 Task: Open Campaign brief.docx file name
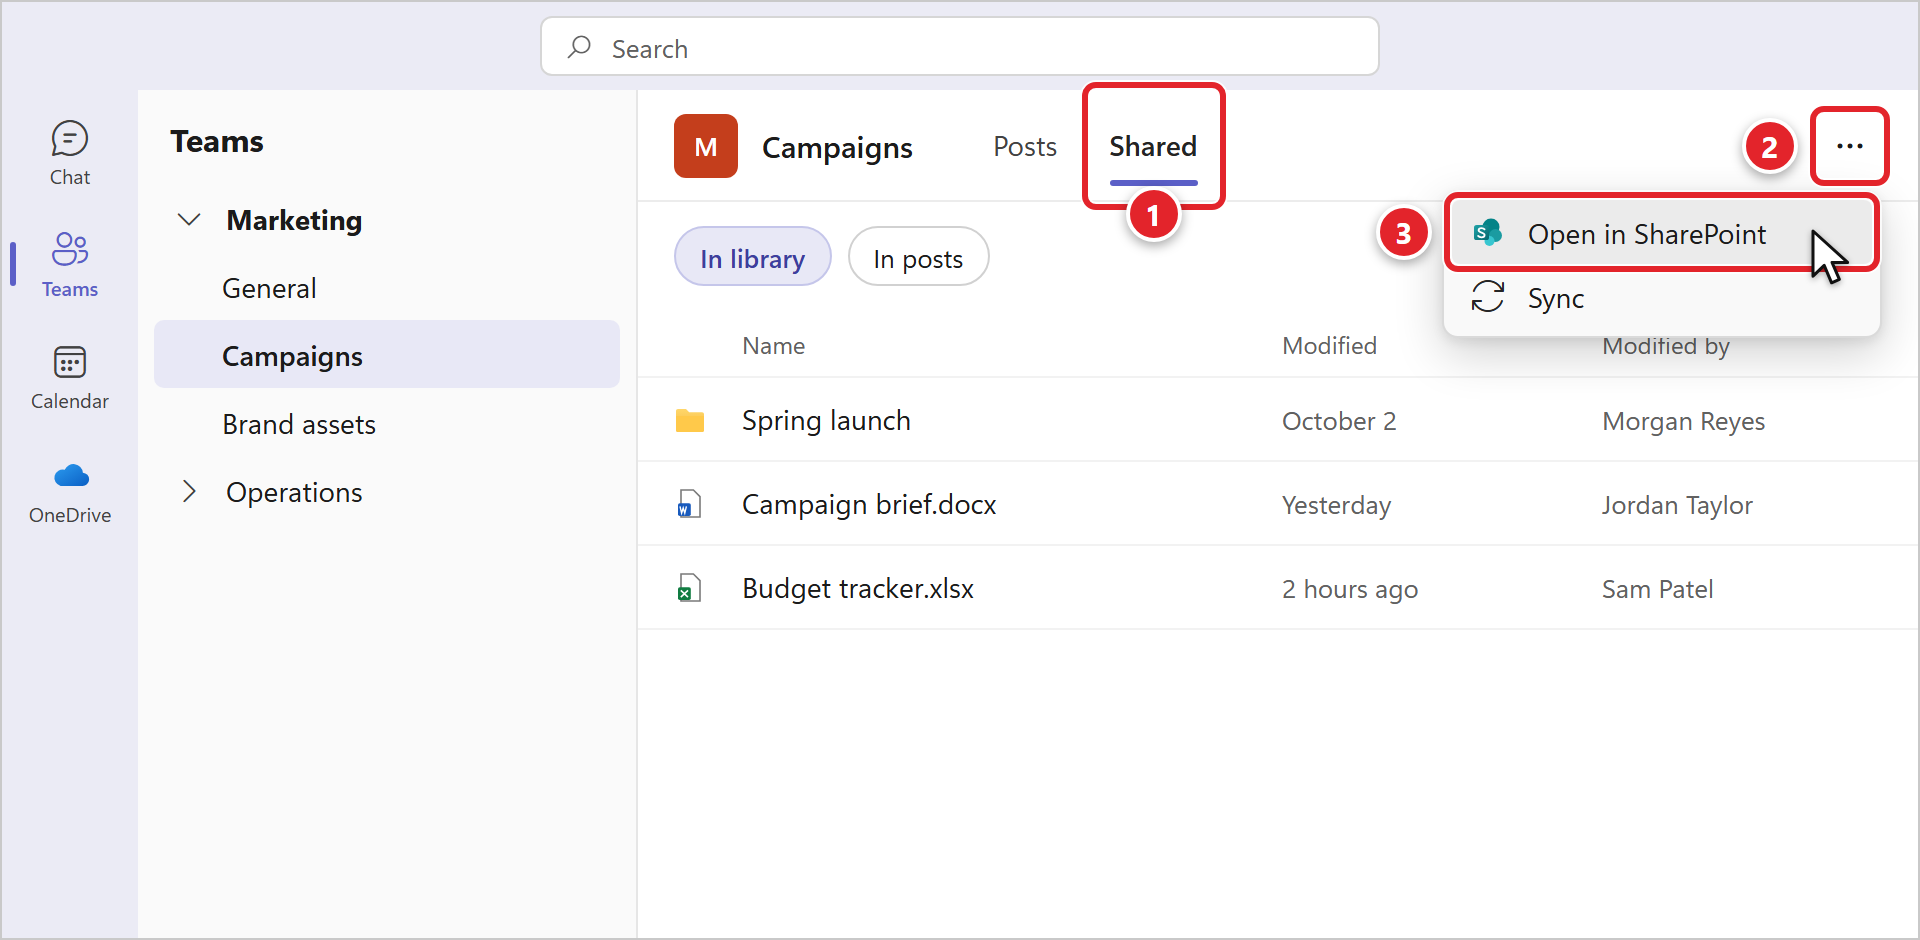pos(869,505)
